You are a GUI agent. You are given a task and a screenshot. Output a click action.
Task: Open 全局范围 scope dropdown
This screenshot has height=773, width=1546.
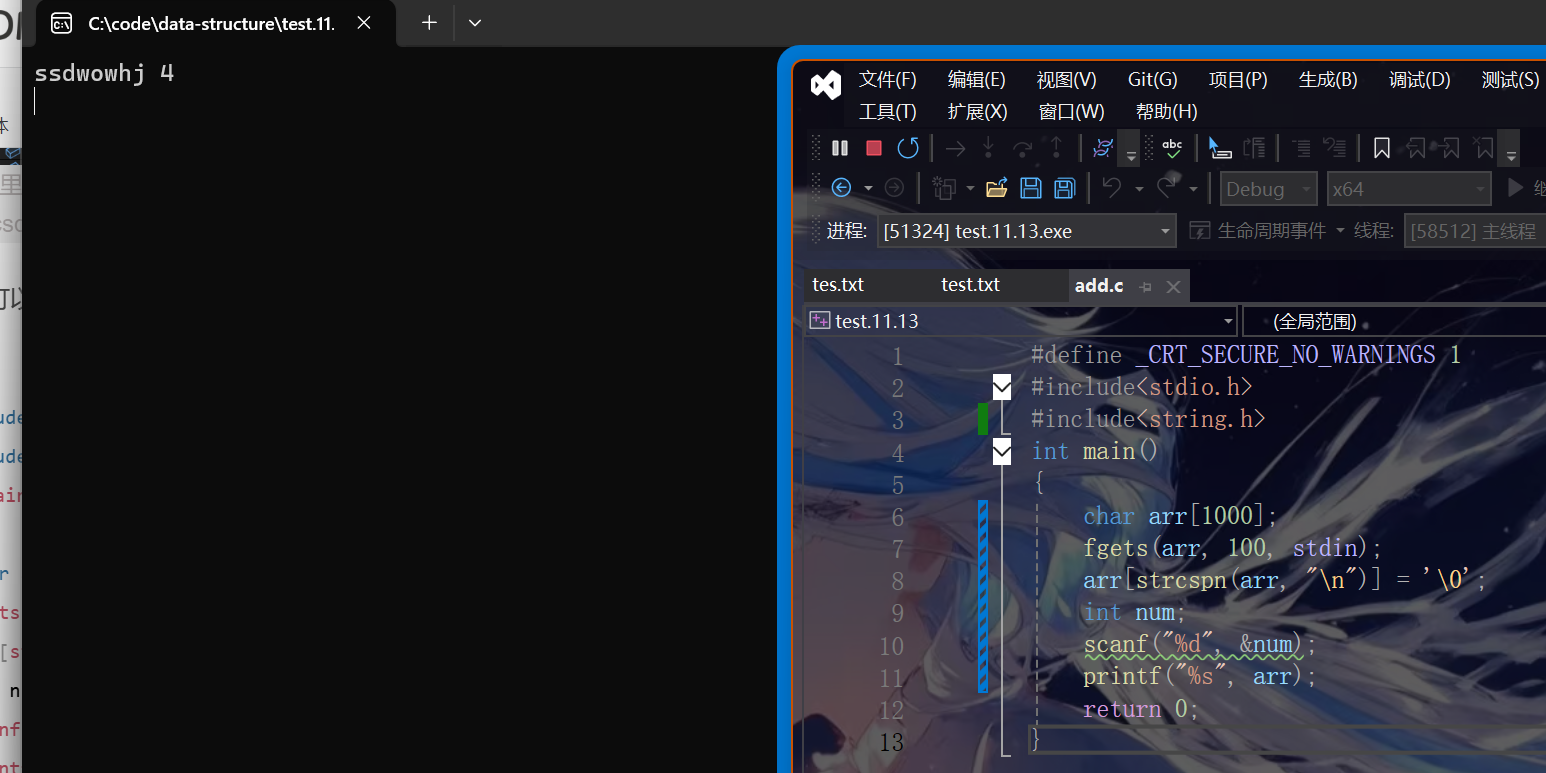click(x=1394, y=321)
